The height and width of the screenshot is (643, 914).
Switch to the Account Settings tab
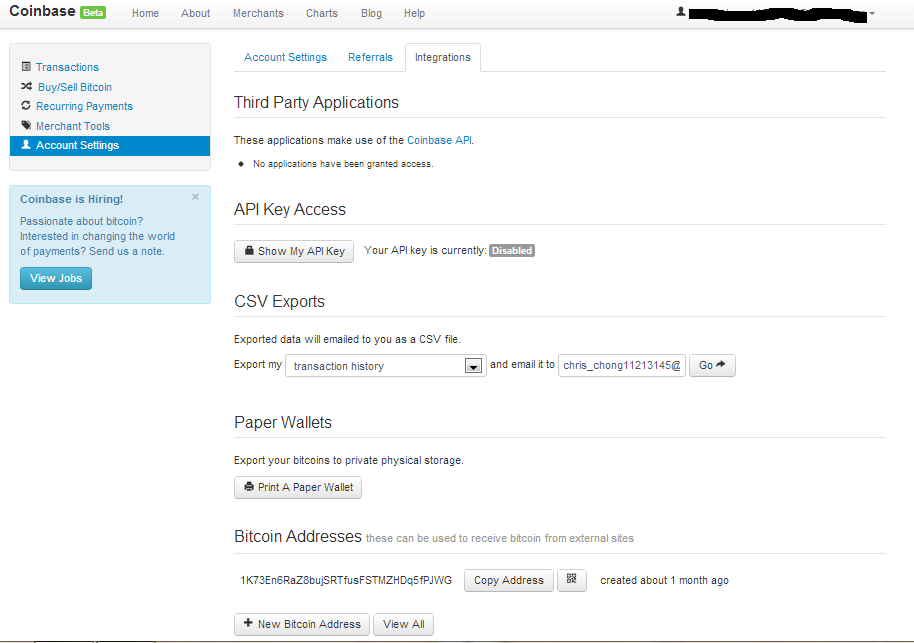tap(286, 57)
